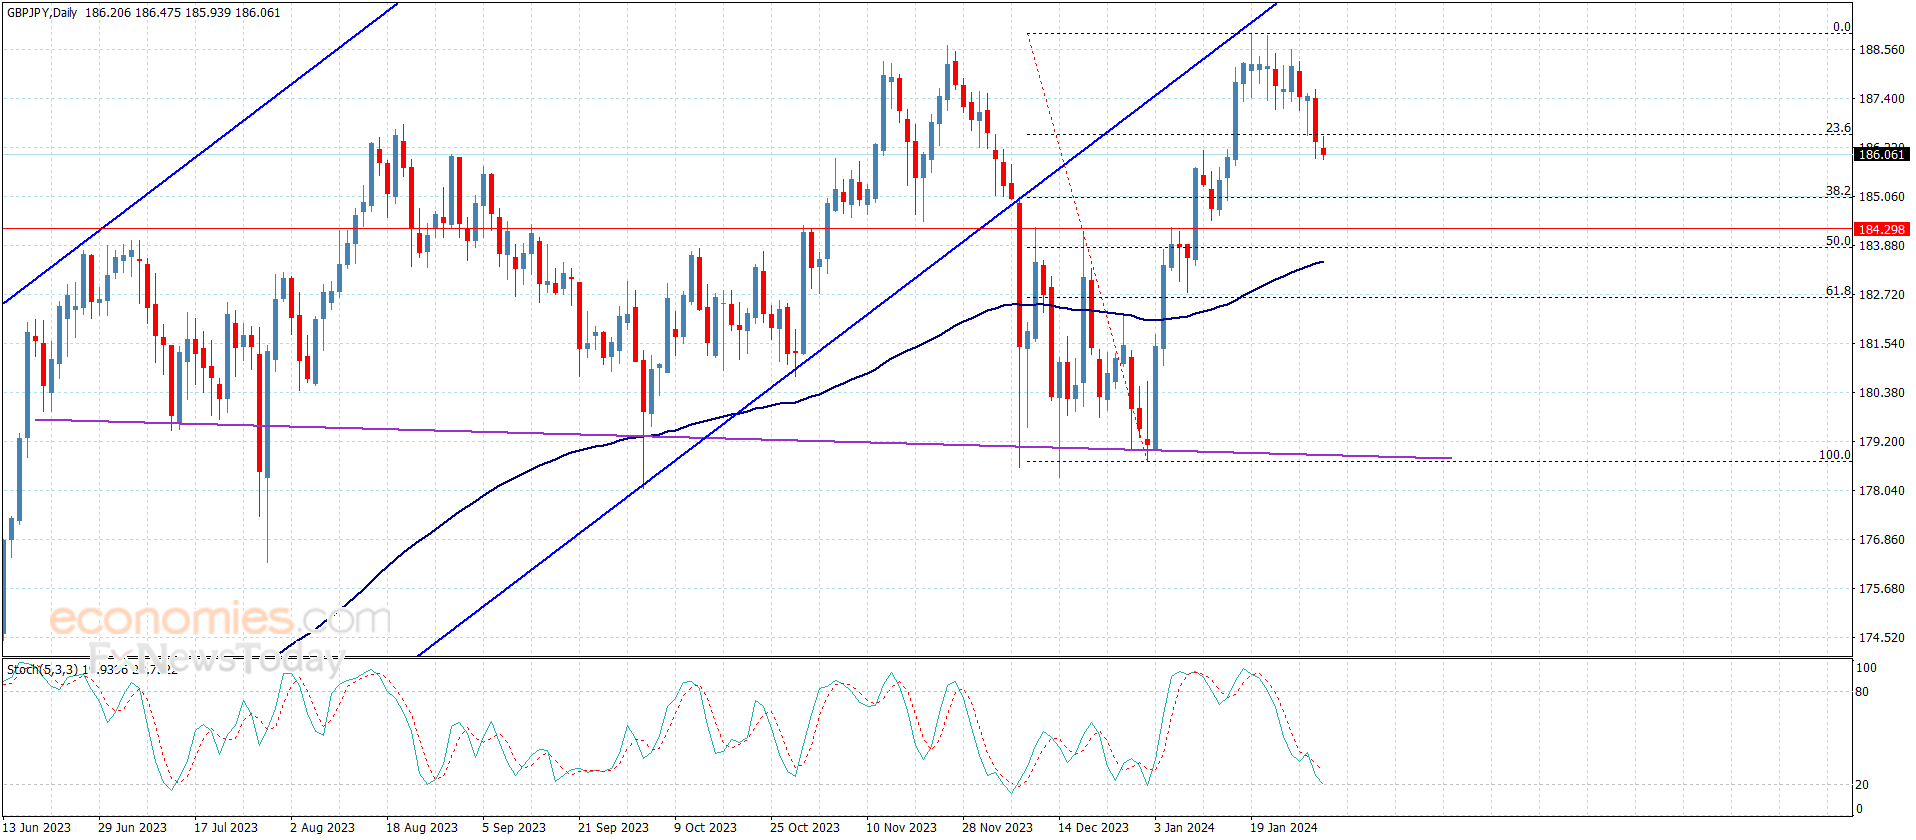Click the 0.0 Fibonacci level label
1916x840 pixels.
coord(1840,27)
